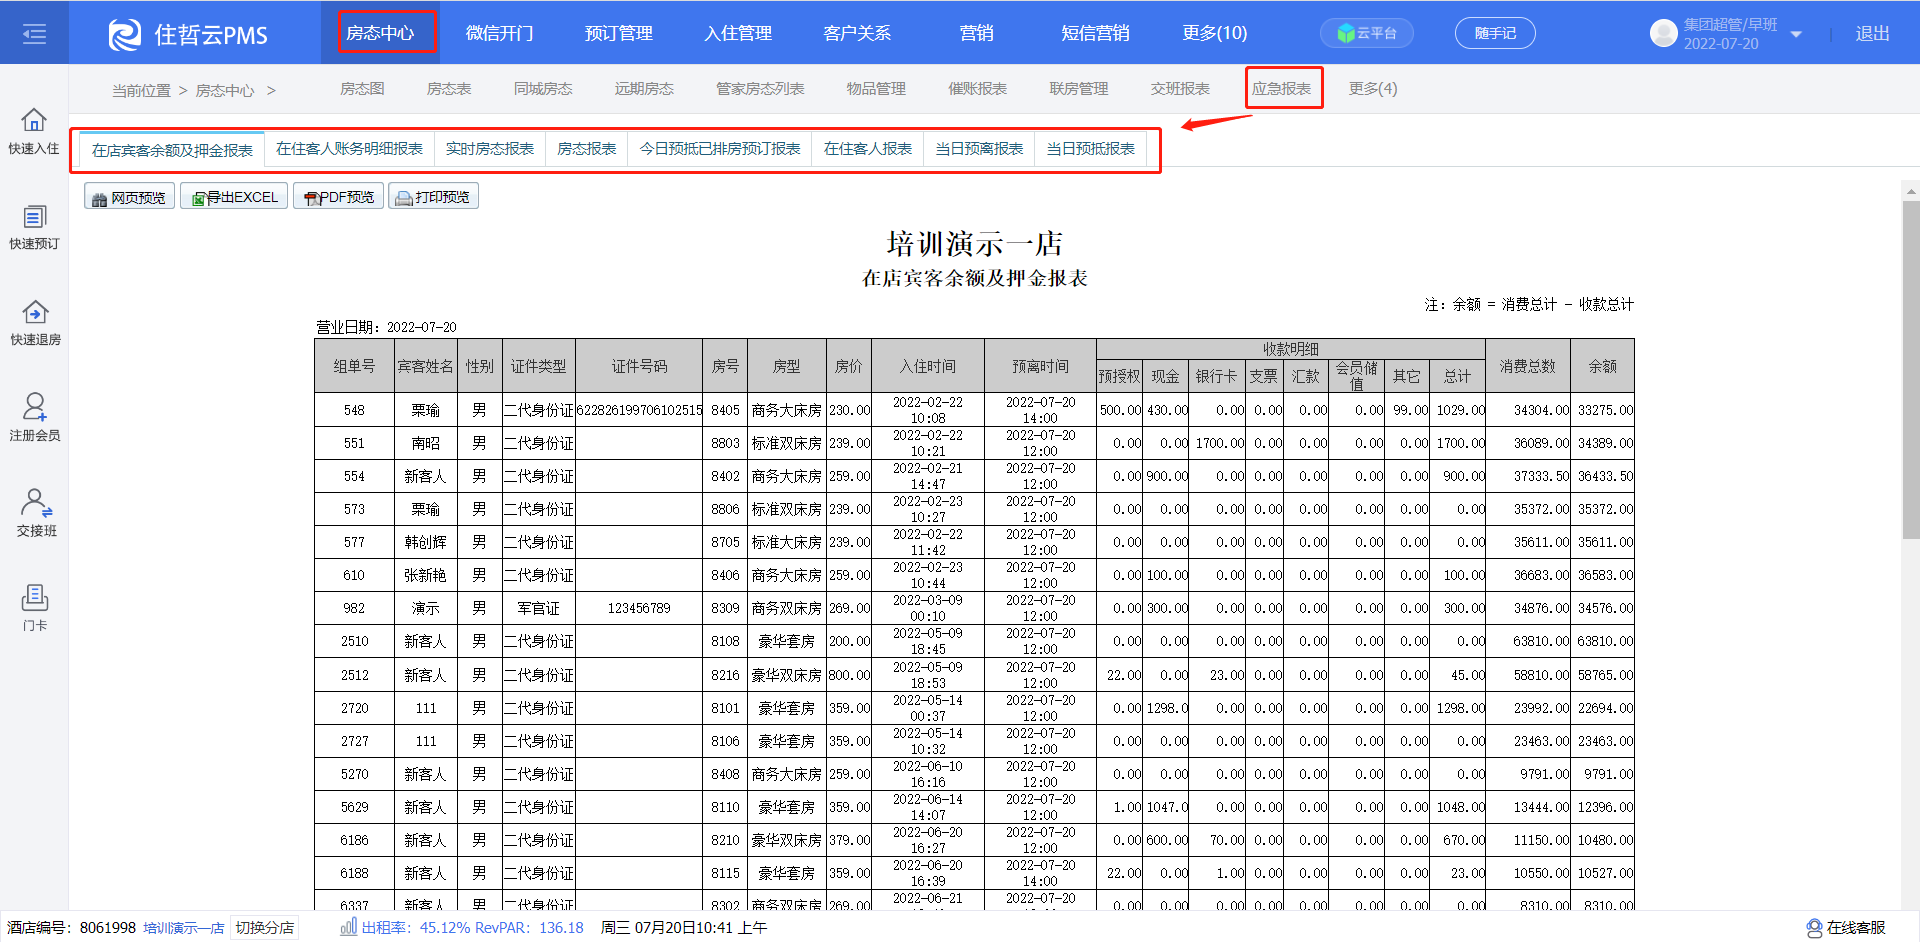Switch to 在住客人账务明细报表 tab
This screenshot has height=942, width=1920.
point(349,149)
